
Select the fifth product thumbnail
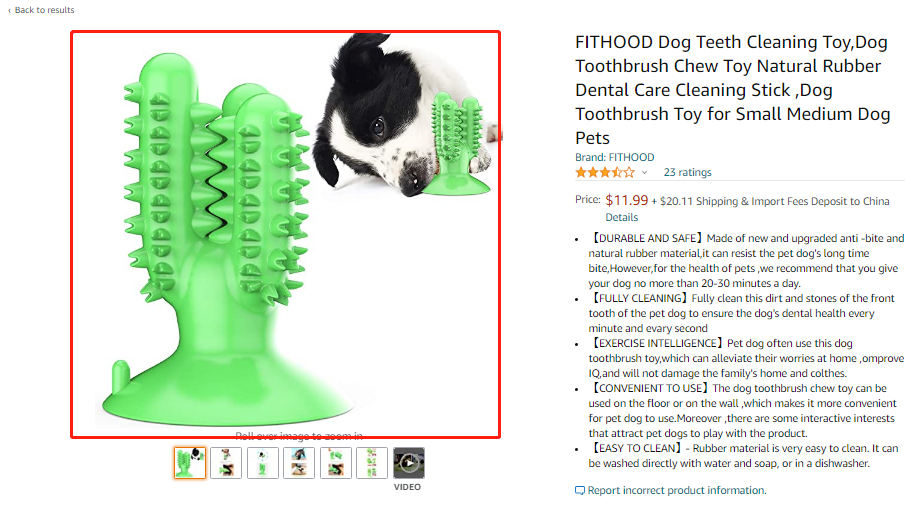(x=336, y=463)
